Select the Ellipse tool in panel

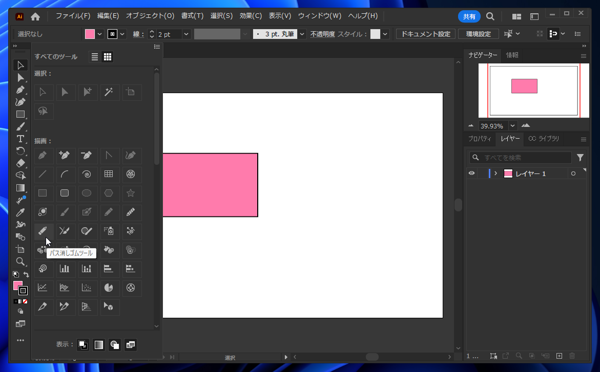click(87, 193)
